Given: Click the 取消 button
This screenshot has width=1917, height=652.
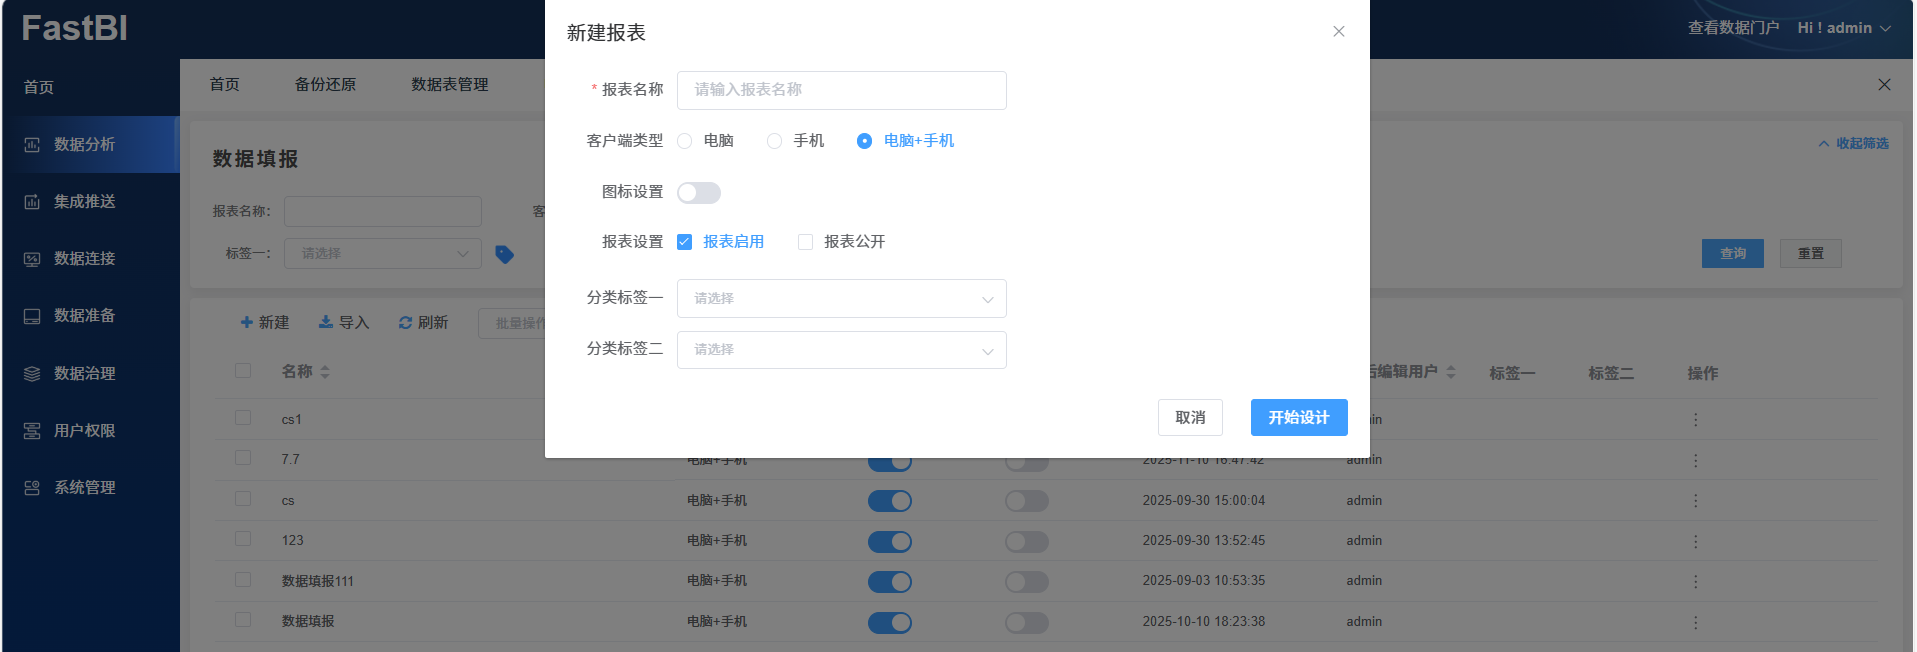Looking at the screenshot, I should (x=1190, y=418).
